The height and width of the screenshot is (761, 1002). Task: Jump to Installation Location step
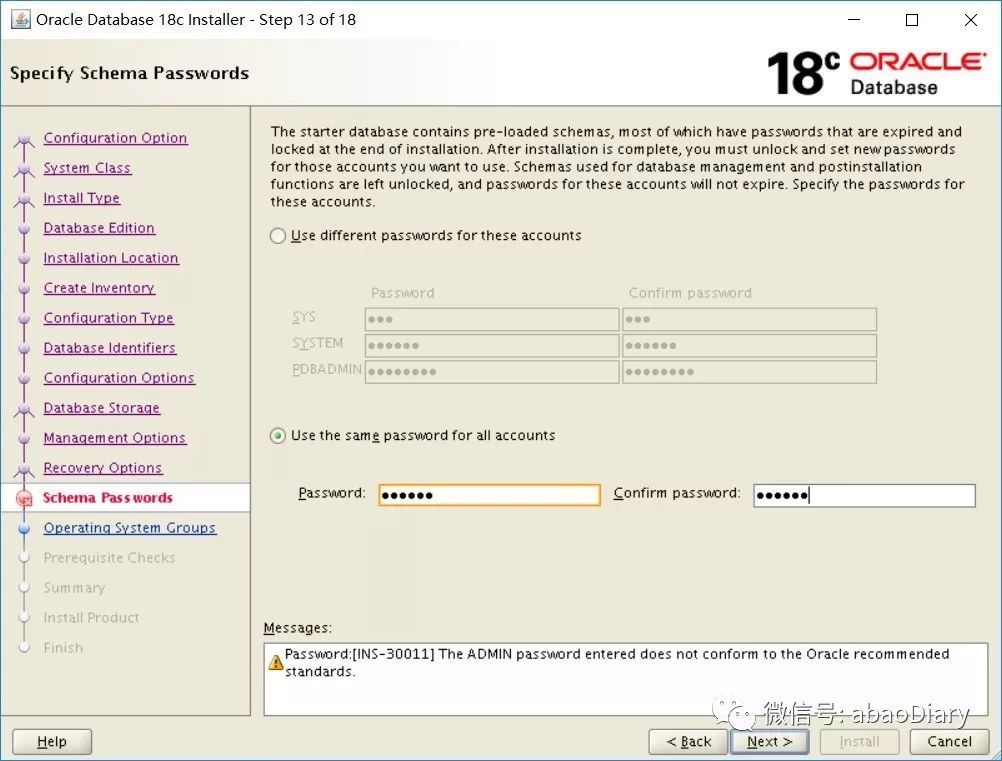(111, 258)
